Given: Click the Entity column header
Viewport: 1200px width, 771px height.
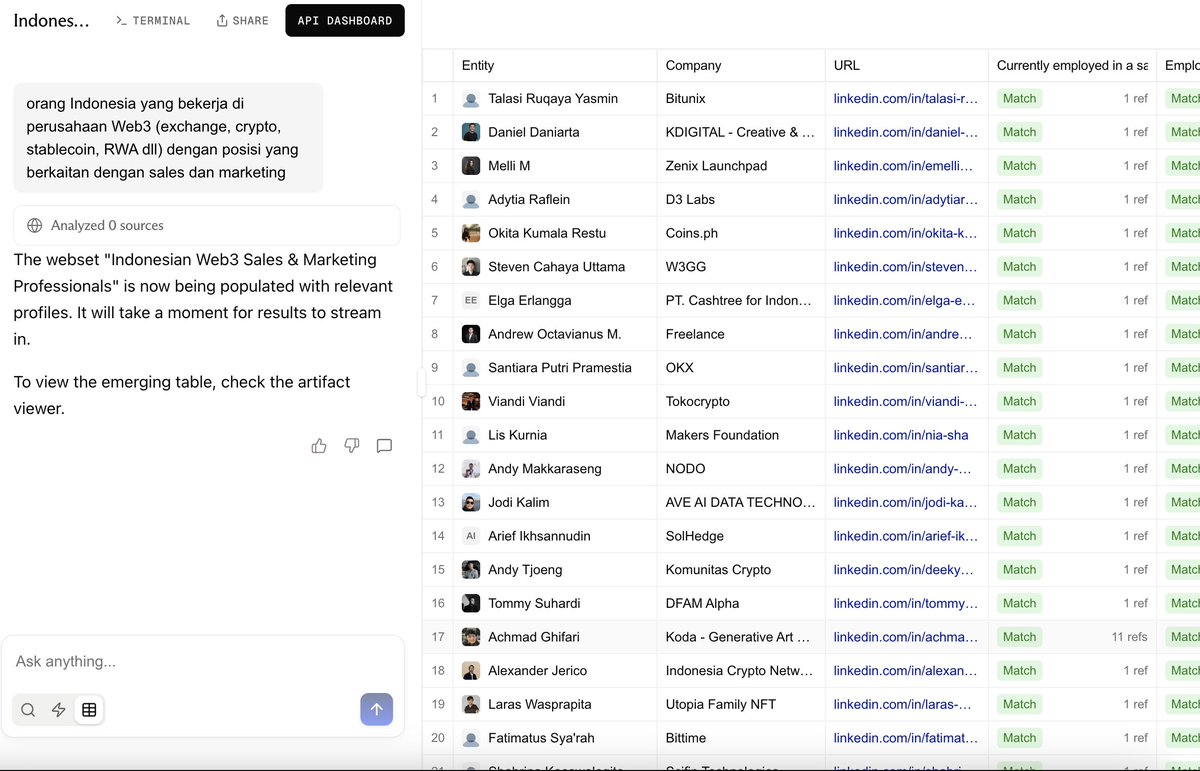Looking at the screenshot, I should click(x=555, y=65).
